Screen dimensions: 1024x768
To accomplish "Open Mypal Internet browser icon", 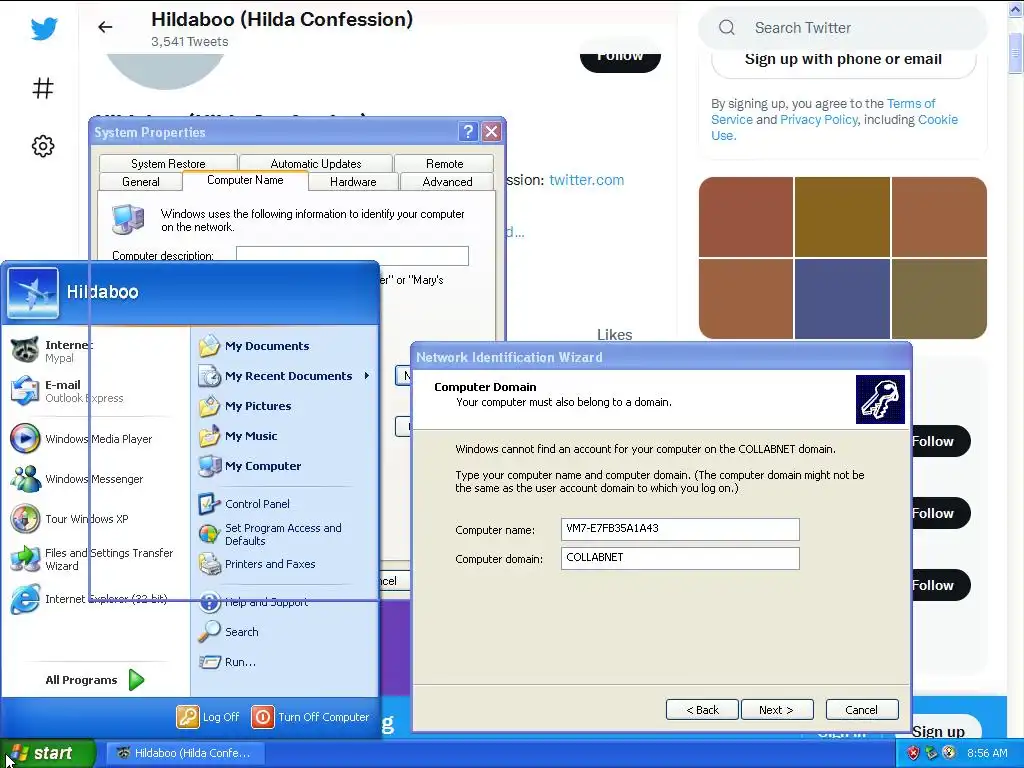I will (x=25, y=350).
